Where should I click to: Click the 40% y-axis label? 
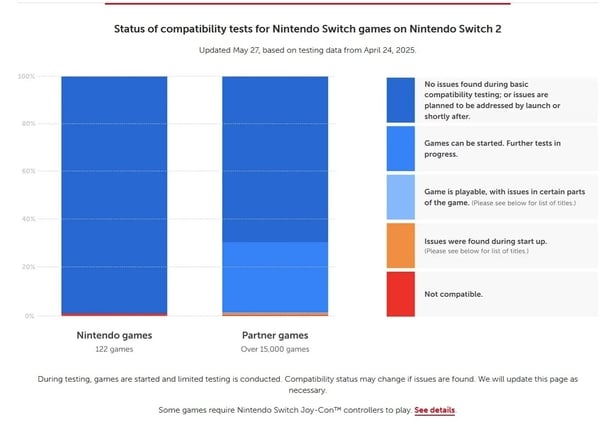[28, 219]
